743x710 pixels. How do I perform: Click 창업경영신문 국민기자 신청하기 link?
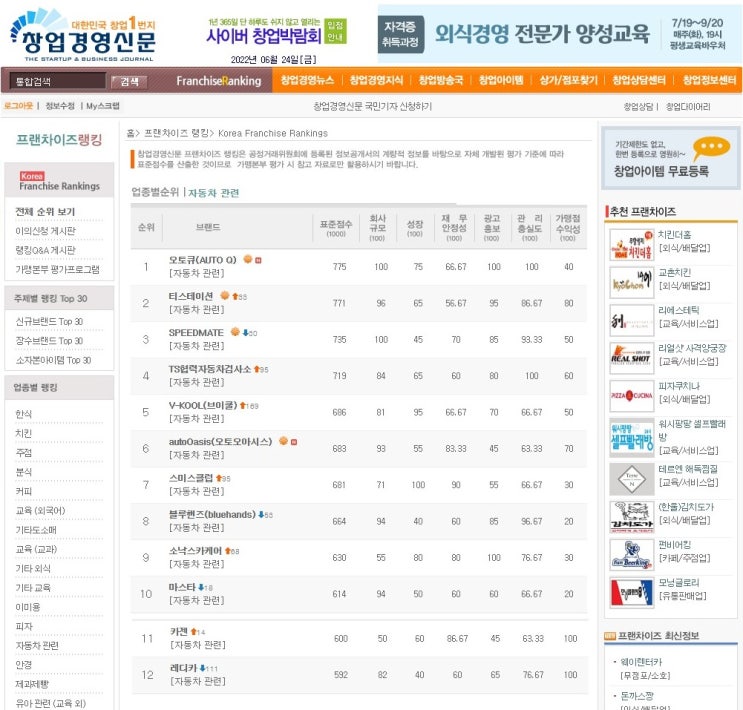(372, 106)
